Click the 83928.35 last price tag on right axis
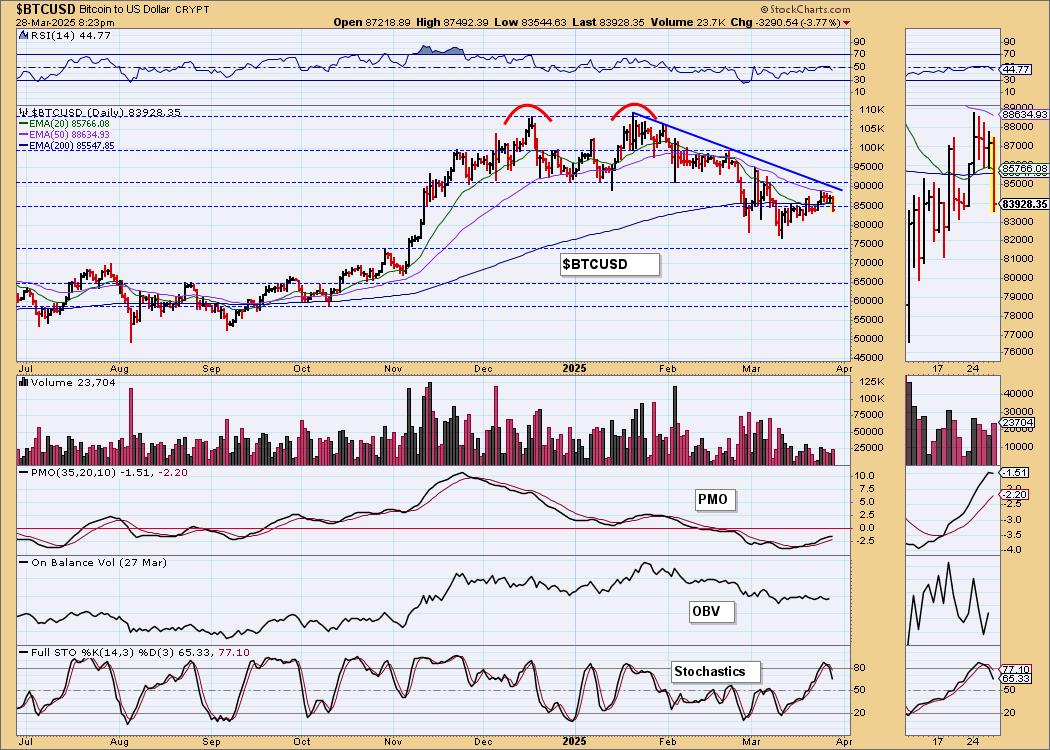1050x750 pixels. coord(1025,204)
